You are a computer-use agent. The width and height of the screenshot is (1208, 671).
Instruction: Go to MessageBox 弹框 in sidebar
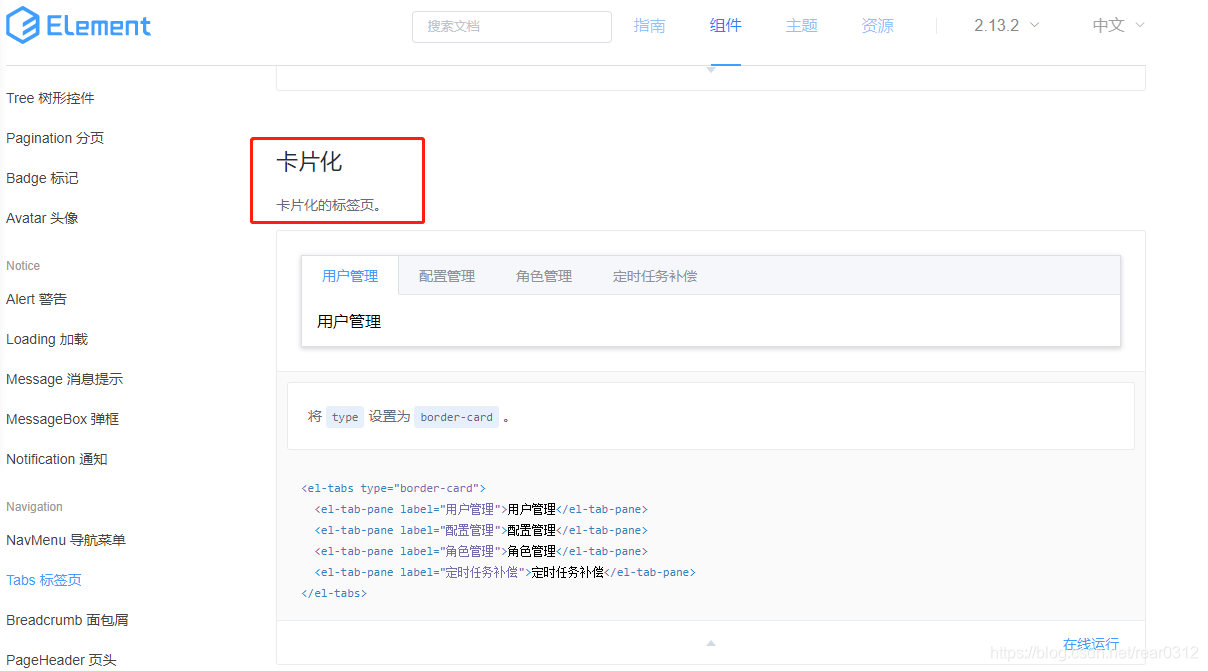(x=62, y=419)
